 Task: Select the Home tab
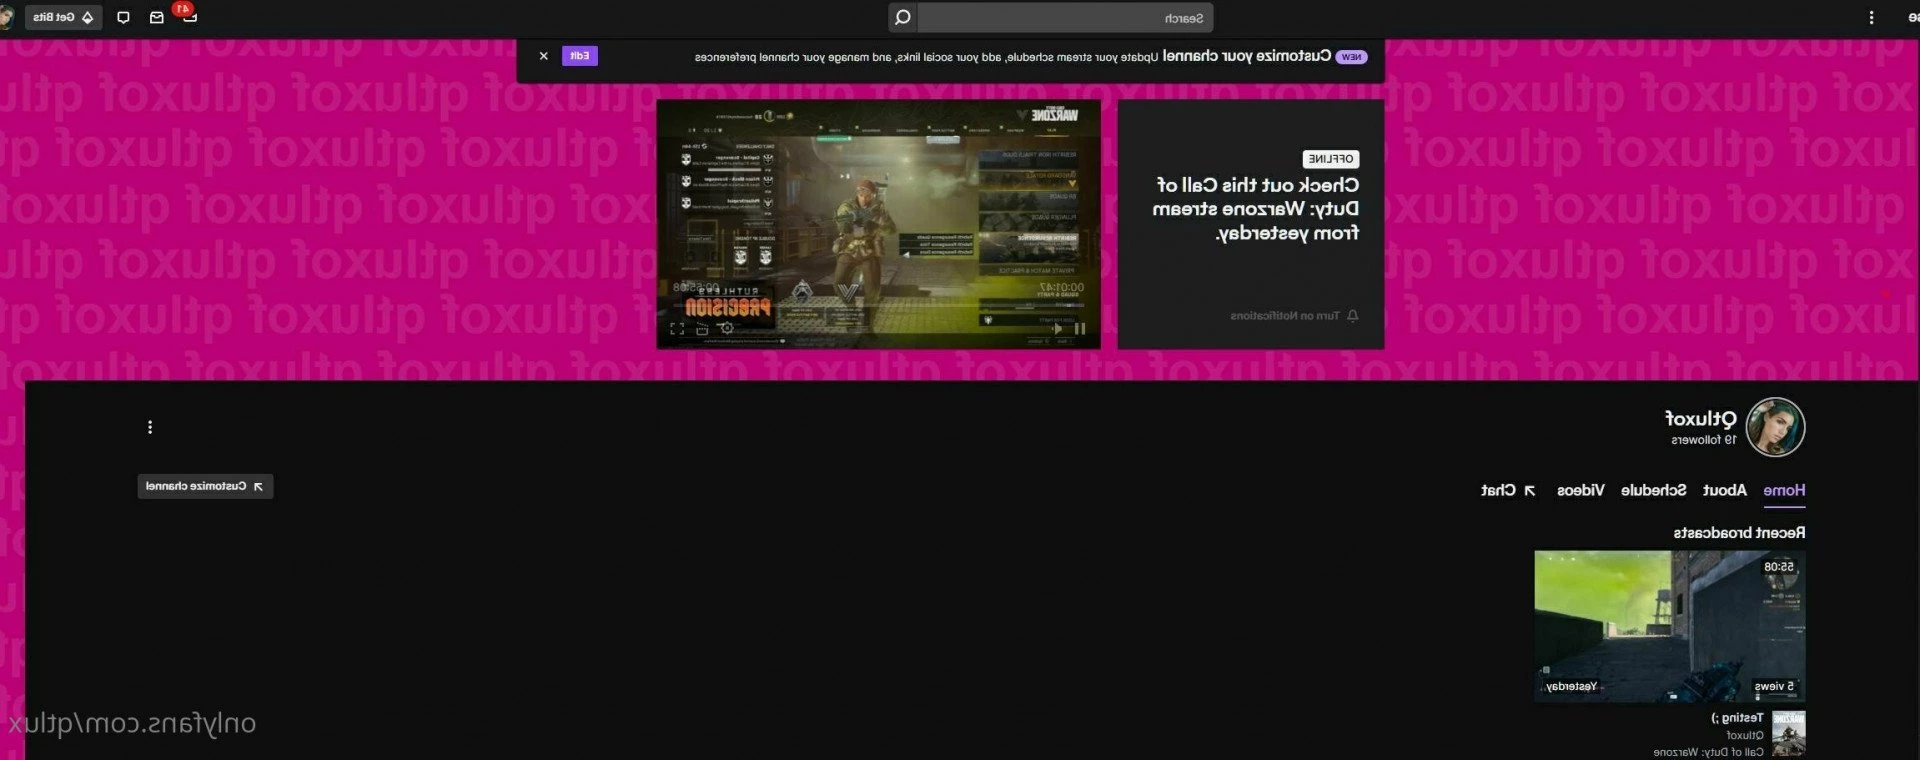[x=1784, y=490]
